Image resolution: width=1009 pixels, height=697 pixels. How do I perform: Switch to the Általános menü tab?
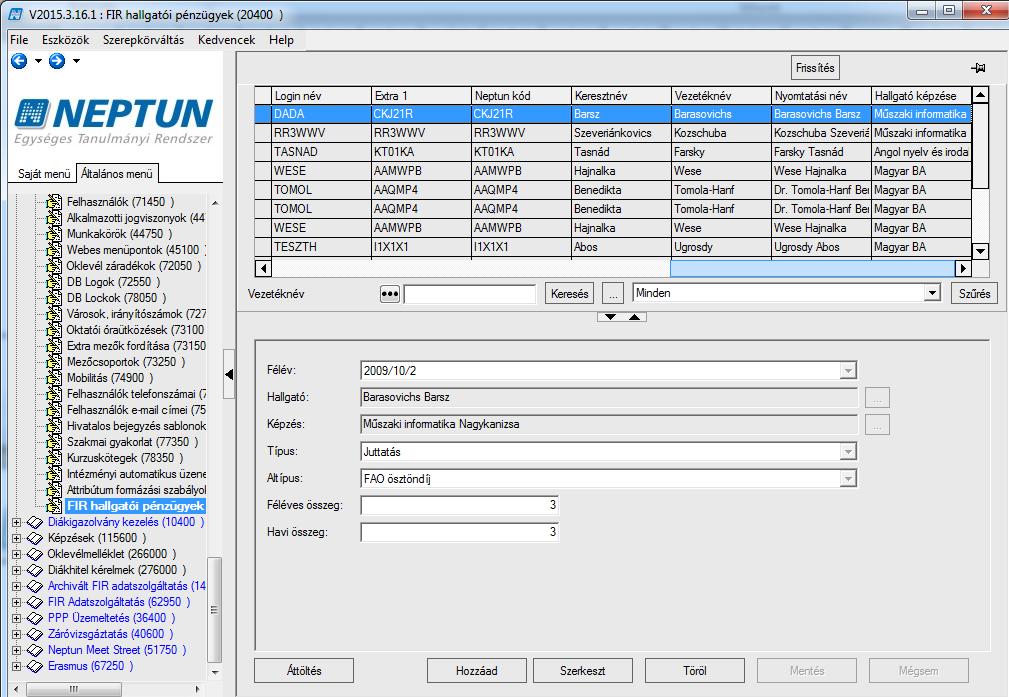[117, 174]
